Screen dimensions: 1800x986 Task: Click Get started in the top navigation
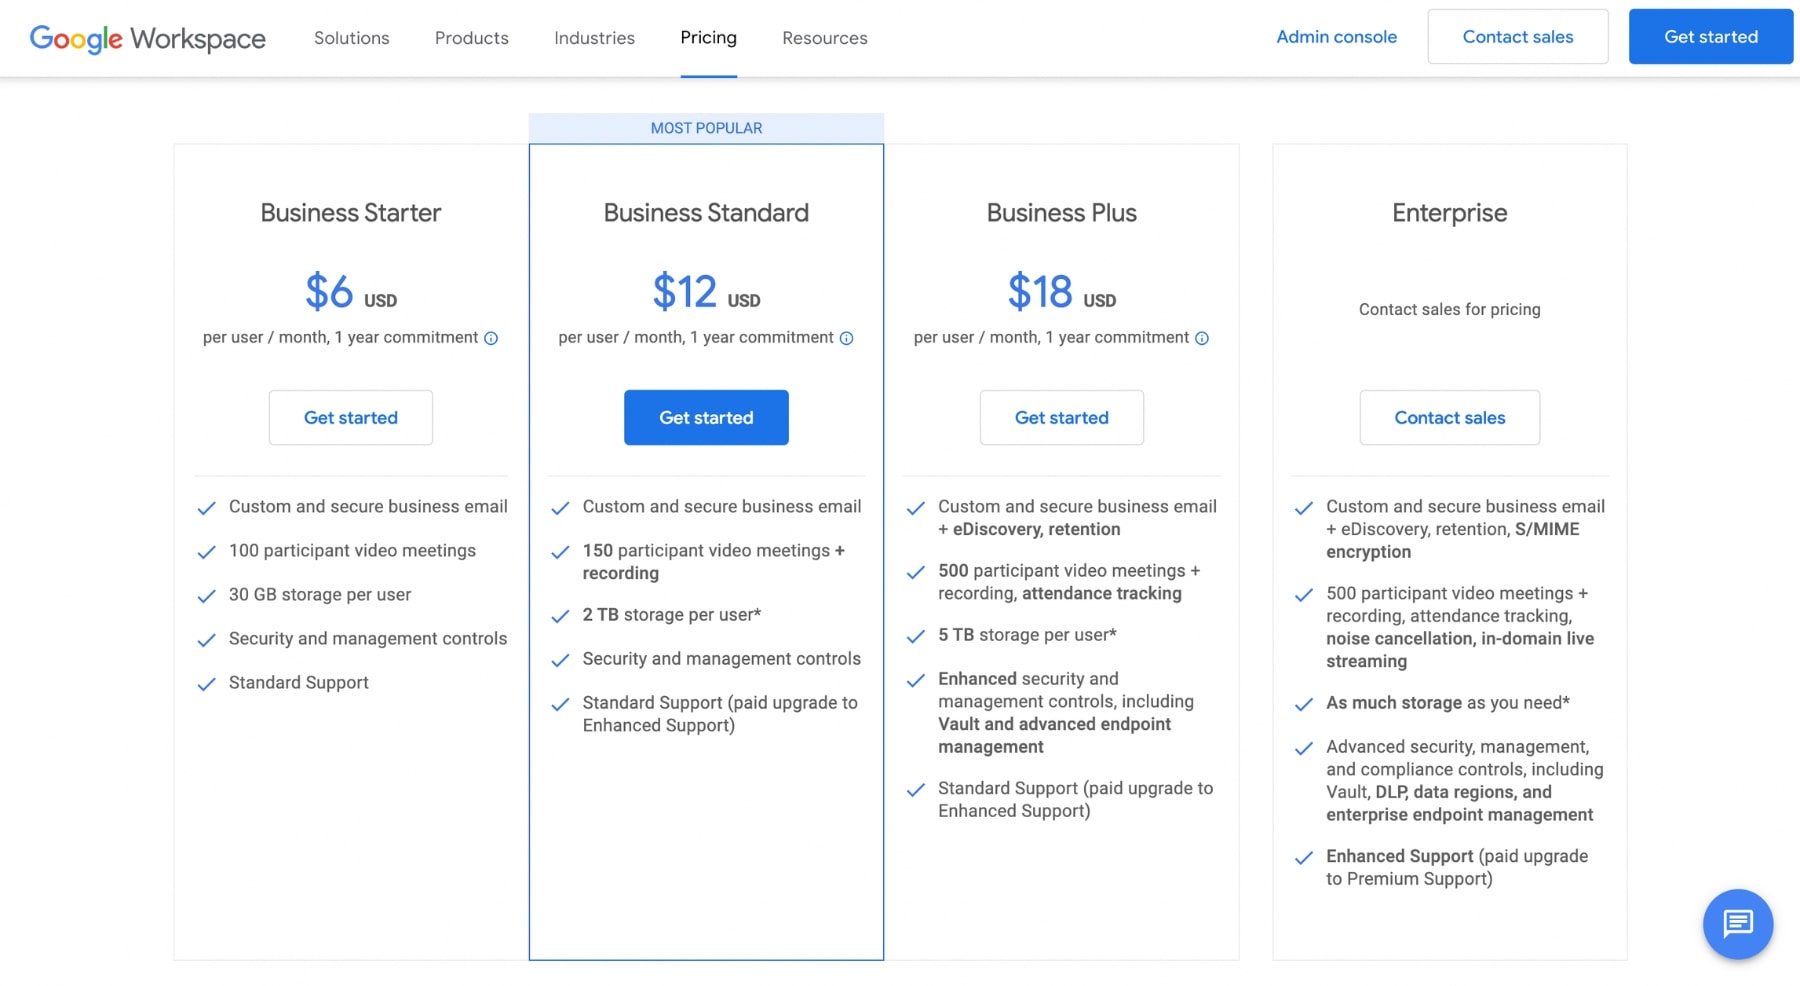pos(1711,37)
